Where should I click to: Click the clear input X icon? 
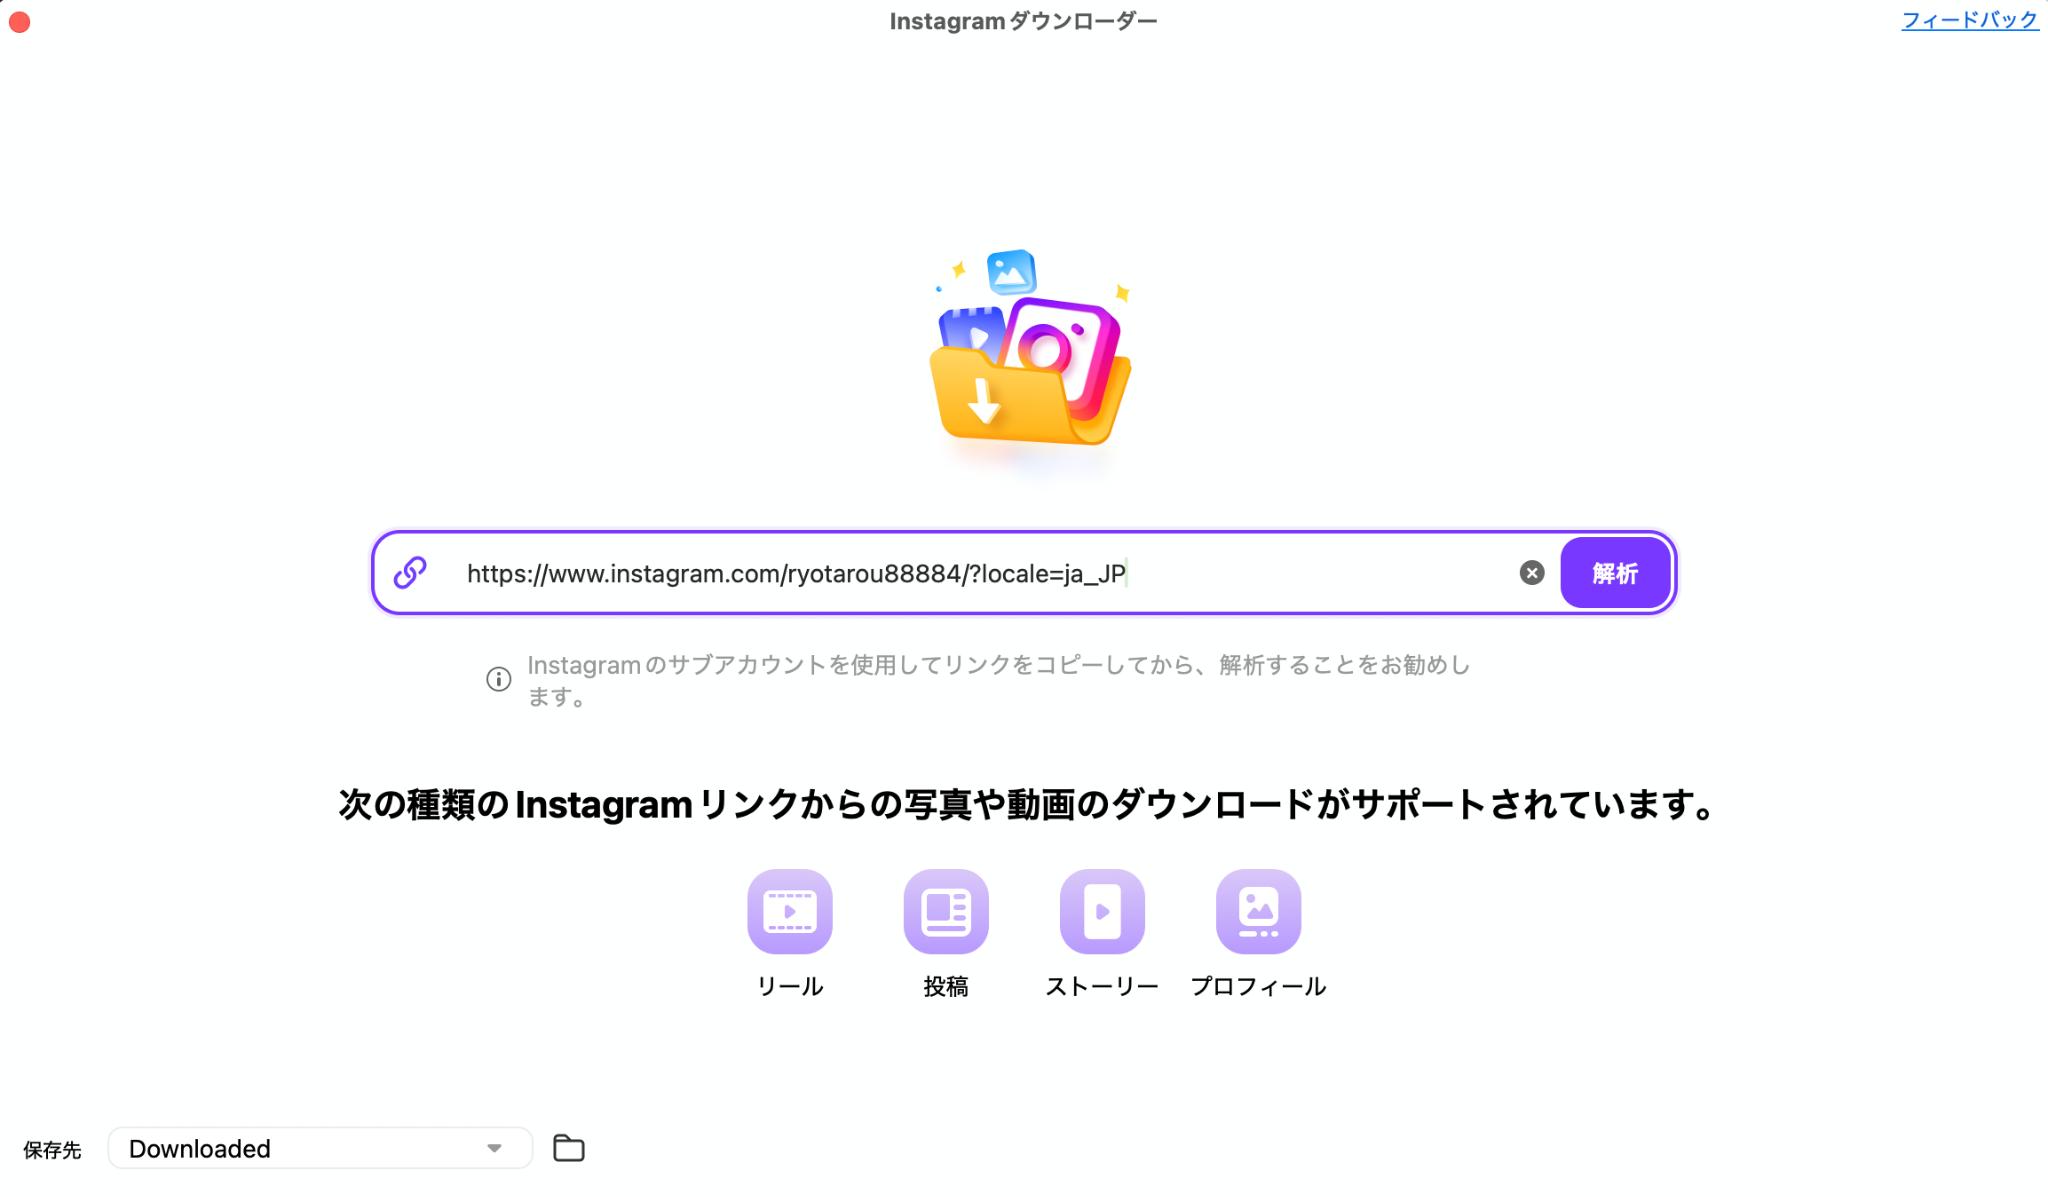point(1532,571)
